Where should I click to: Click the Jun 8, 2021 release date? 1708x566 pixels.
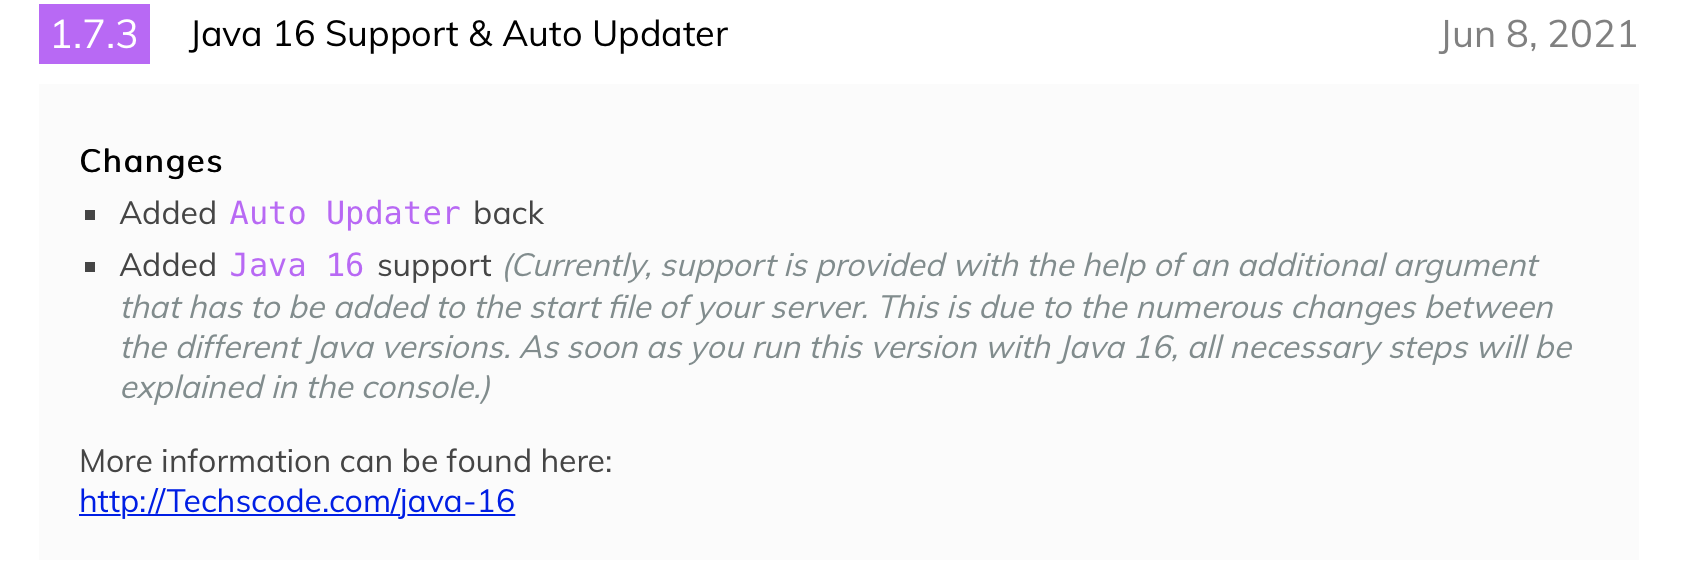[x=1538, y=34]
